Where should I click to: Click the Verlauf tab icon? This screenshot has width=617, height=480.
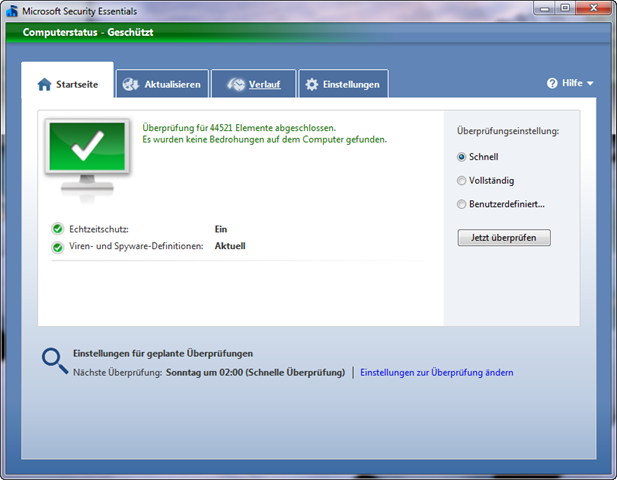[235, 85]
